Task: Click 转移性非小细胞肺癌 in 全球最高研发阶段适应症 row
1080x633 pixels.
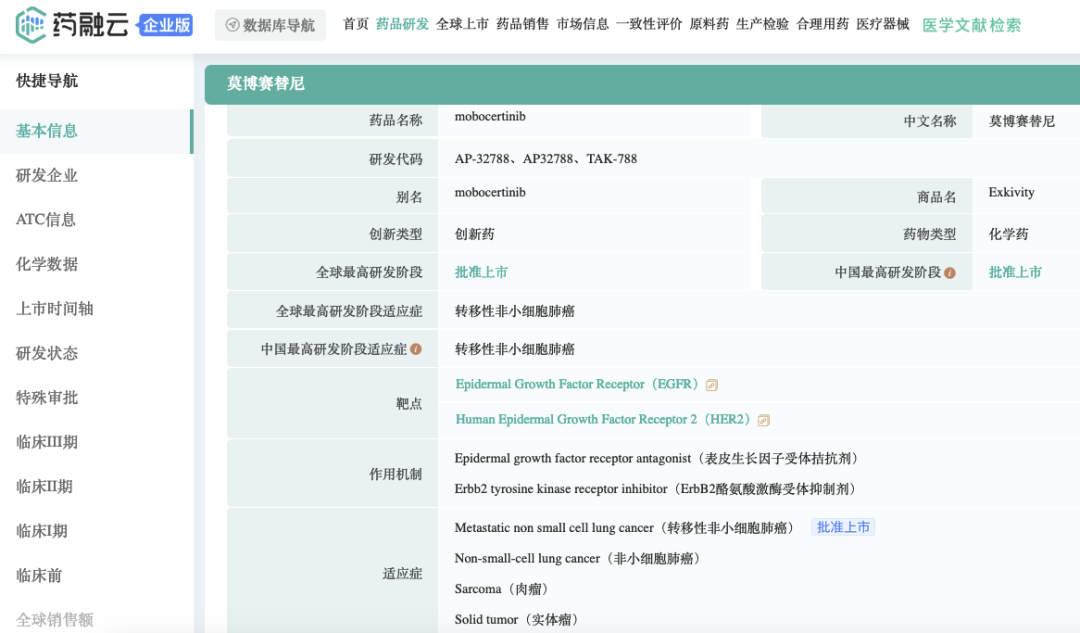Action: pos(515,311)
